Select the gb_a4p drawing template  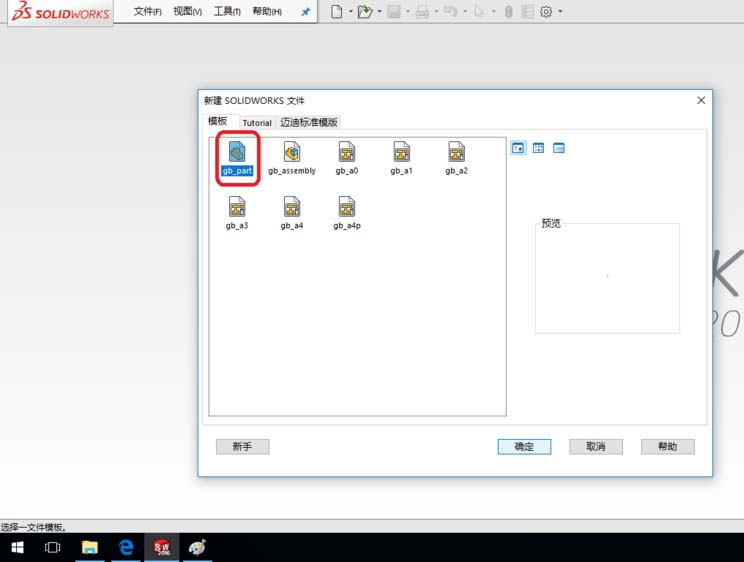tap(347, 213)
